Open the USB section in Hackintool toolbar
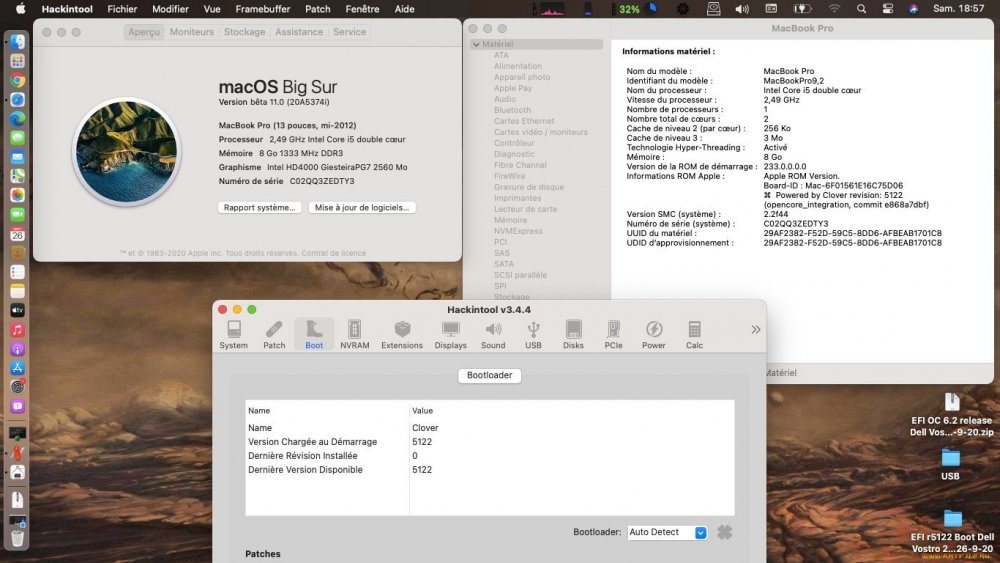This screenshot has height=563, width=1000. tap(533, 335)
